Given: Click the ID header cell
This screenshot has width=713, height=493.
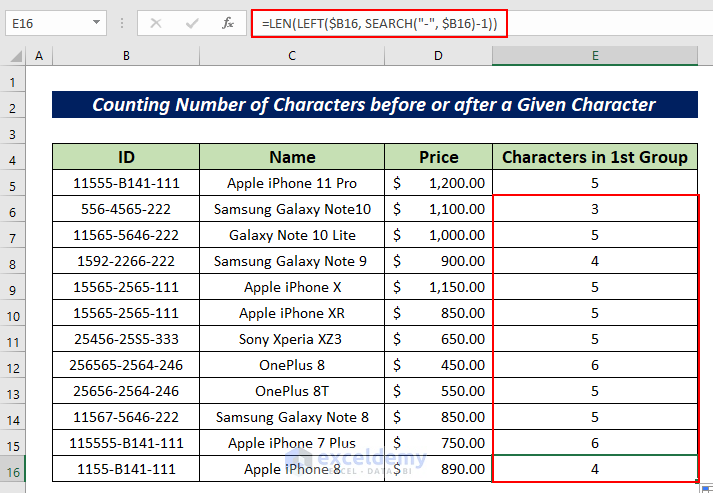Looking at the screenshot, I should (x=126, y=157).
